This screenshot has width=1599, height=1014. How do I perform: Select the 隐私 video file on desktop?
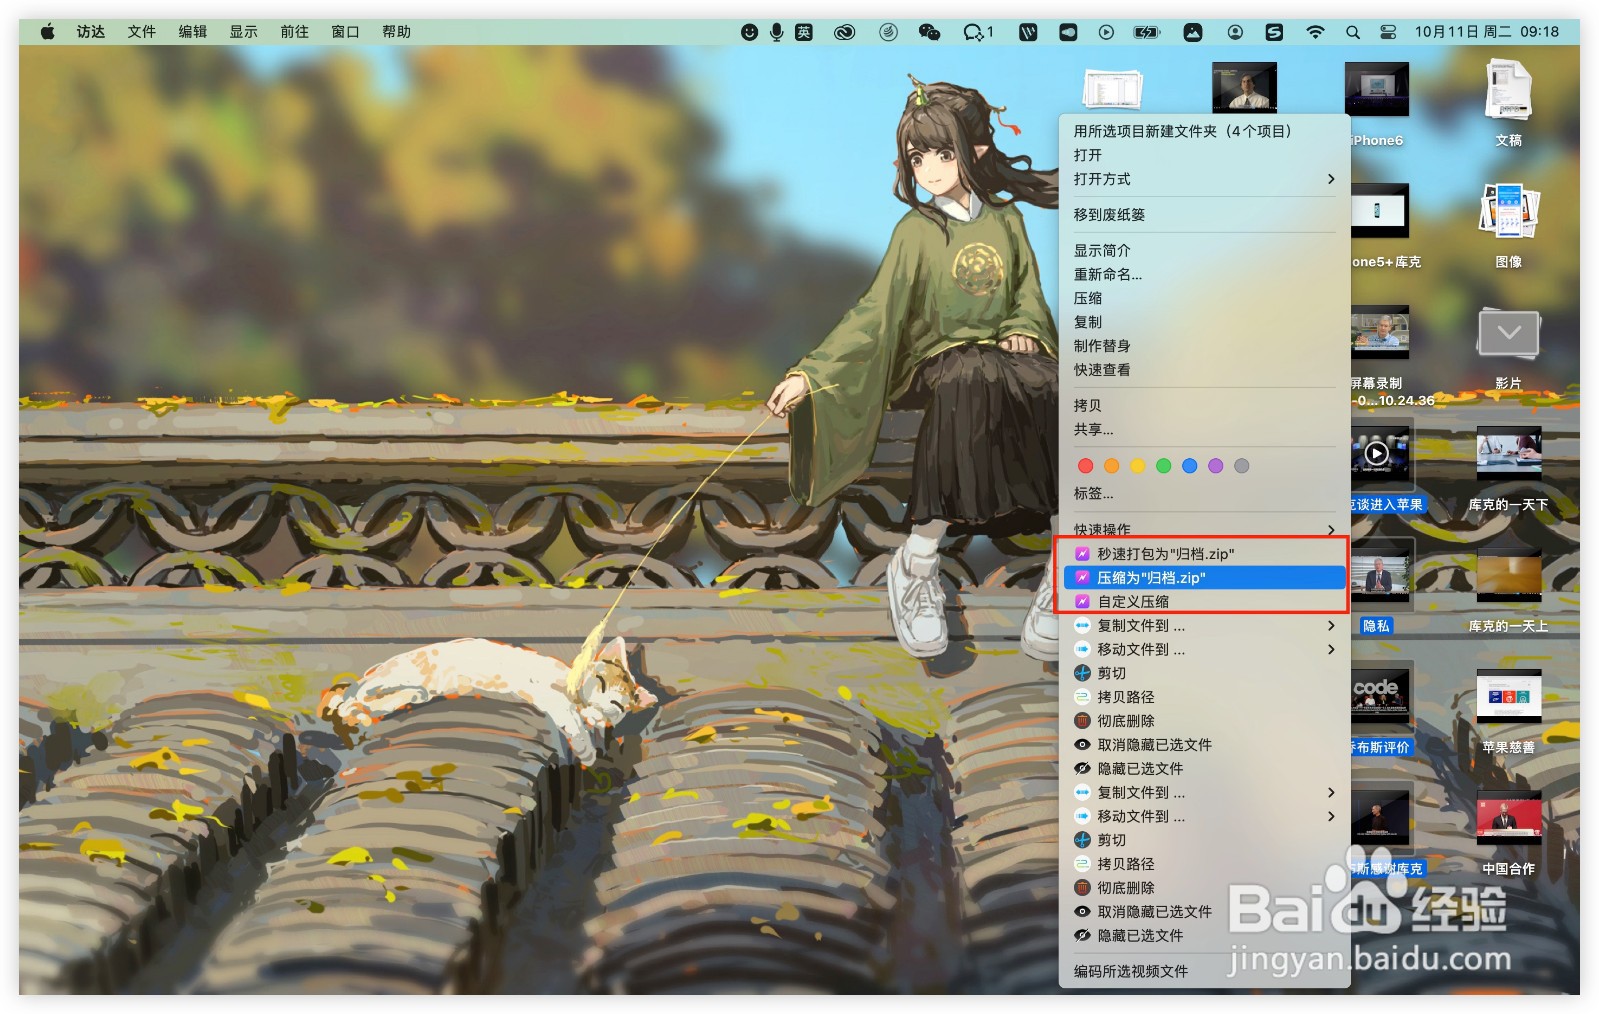point(1381,590)
